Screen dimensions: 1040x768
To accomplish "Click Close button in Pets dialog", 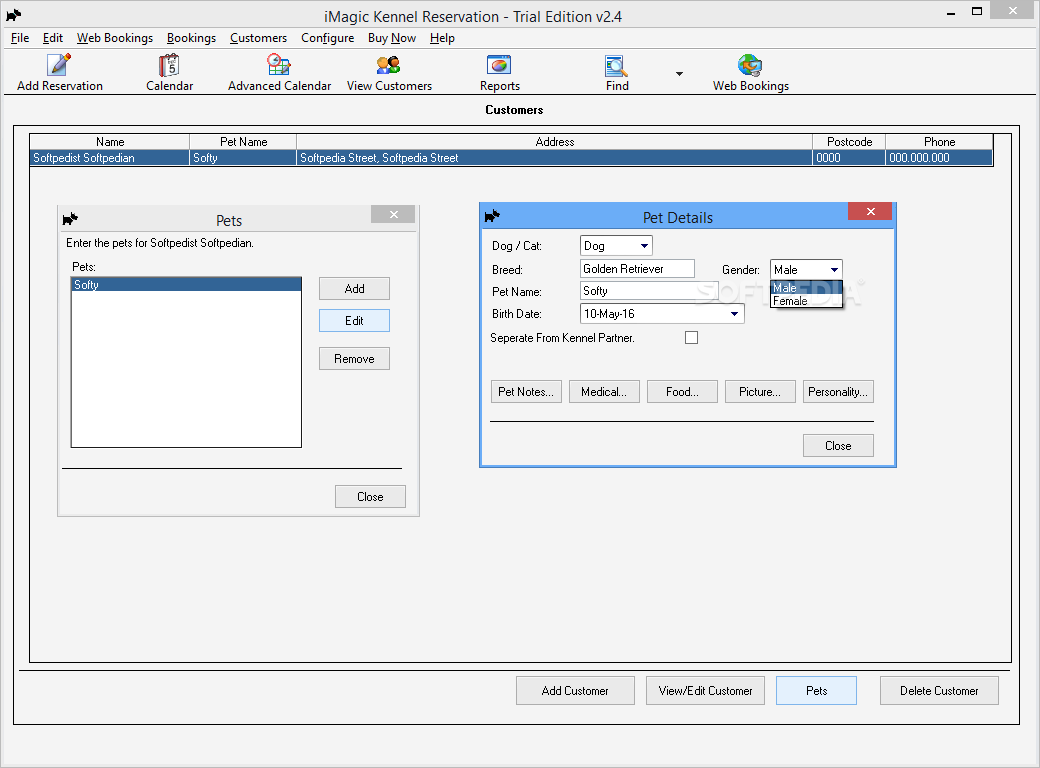I will [370, 497].
